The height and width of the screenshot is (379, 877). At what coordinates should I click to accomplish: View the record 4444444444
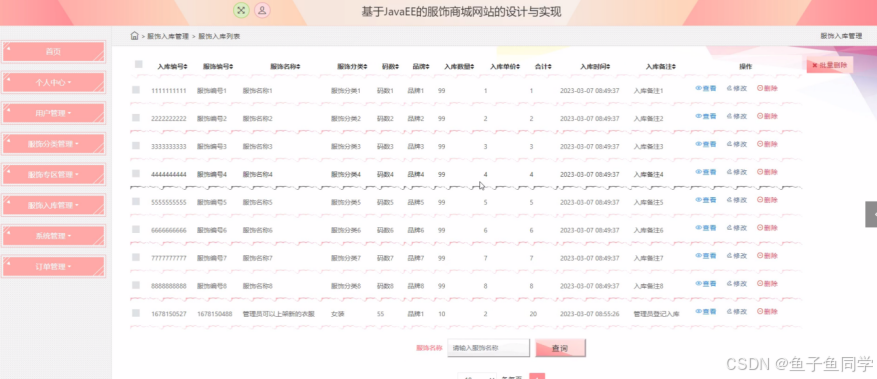705,172
